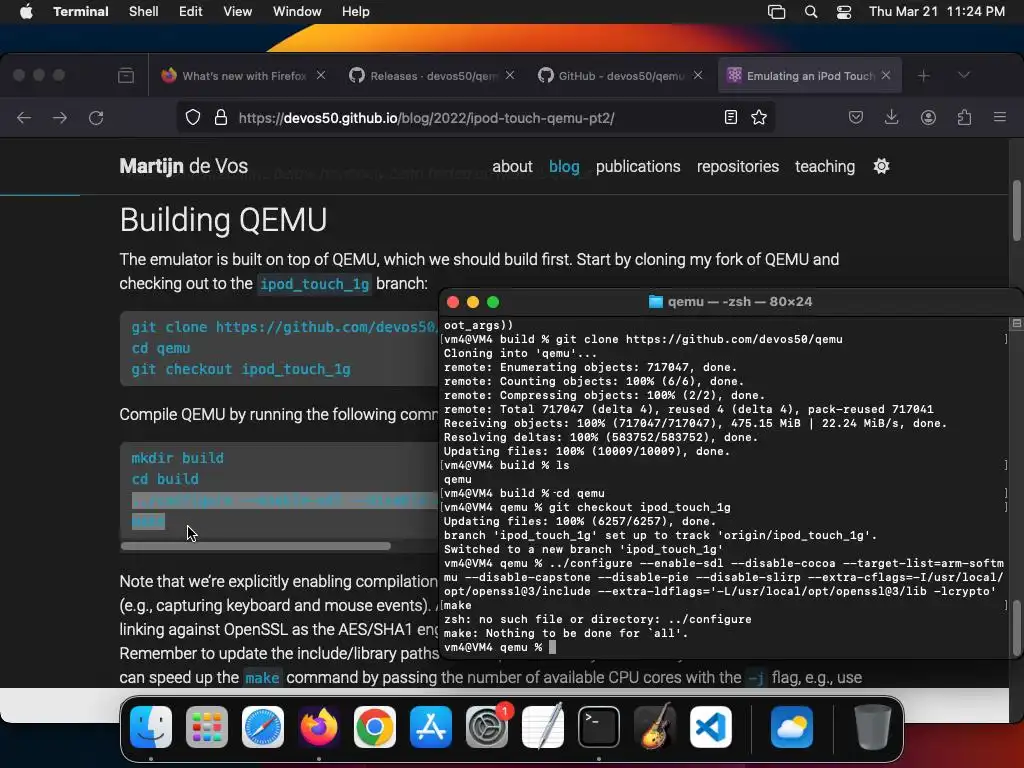Open the Edit menu in menu bar
The height and width of the screenshot is (768, 1024).
pos(190,12)
